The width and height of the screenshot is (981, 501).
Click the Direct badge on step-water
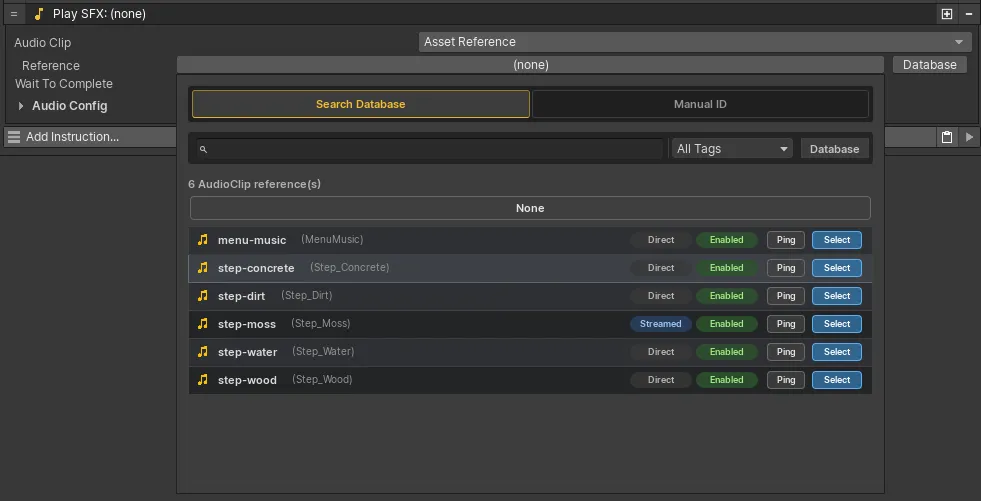click(x=661, y=352)
